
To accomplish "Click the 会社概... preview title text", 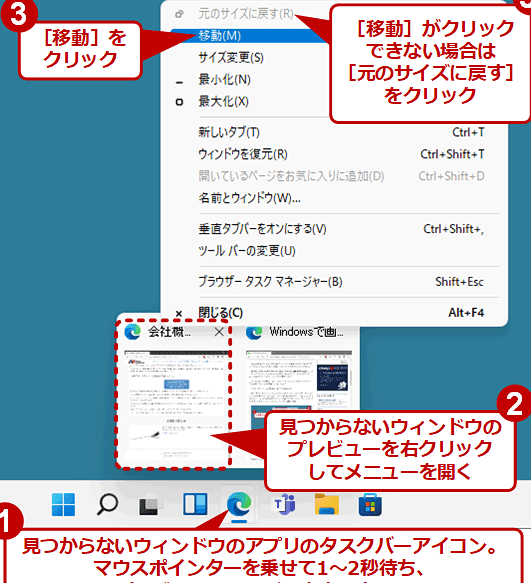I will pos(170,332).
